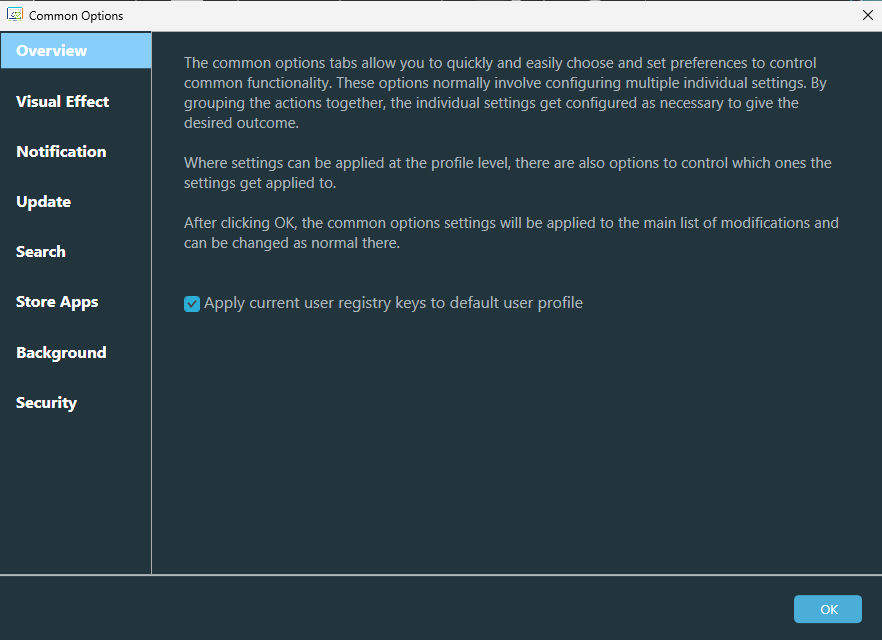Screen dimensions: 882x640
Task: Click the 'Apply current user registry keys' label text
Action: (393, 303)
